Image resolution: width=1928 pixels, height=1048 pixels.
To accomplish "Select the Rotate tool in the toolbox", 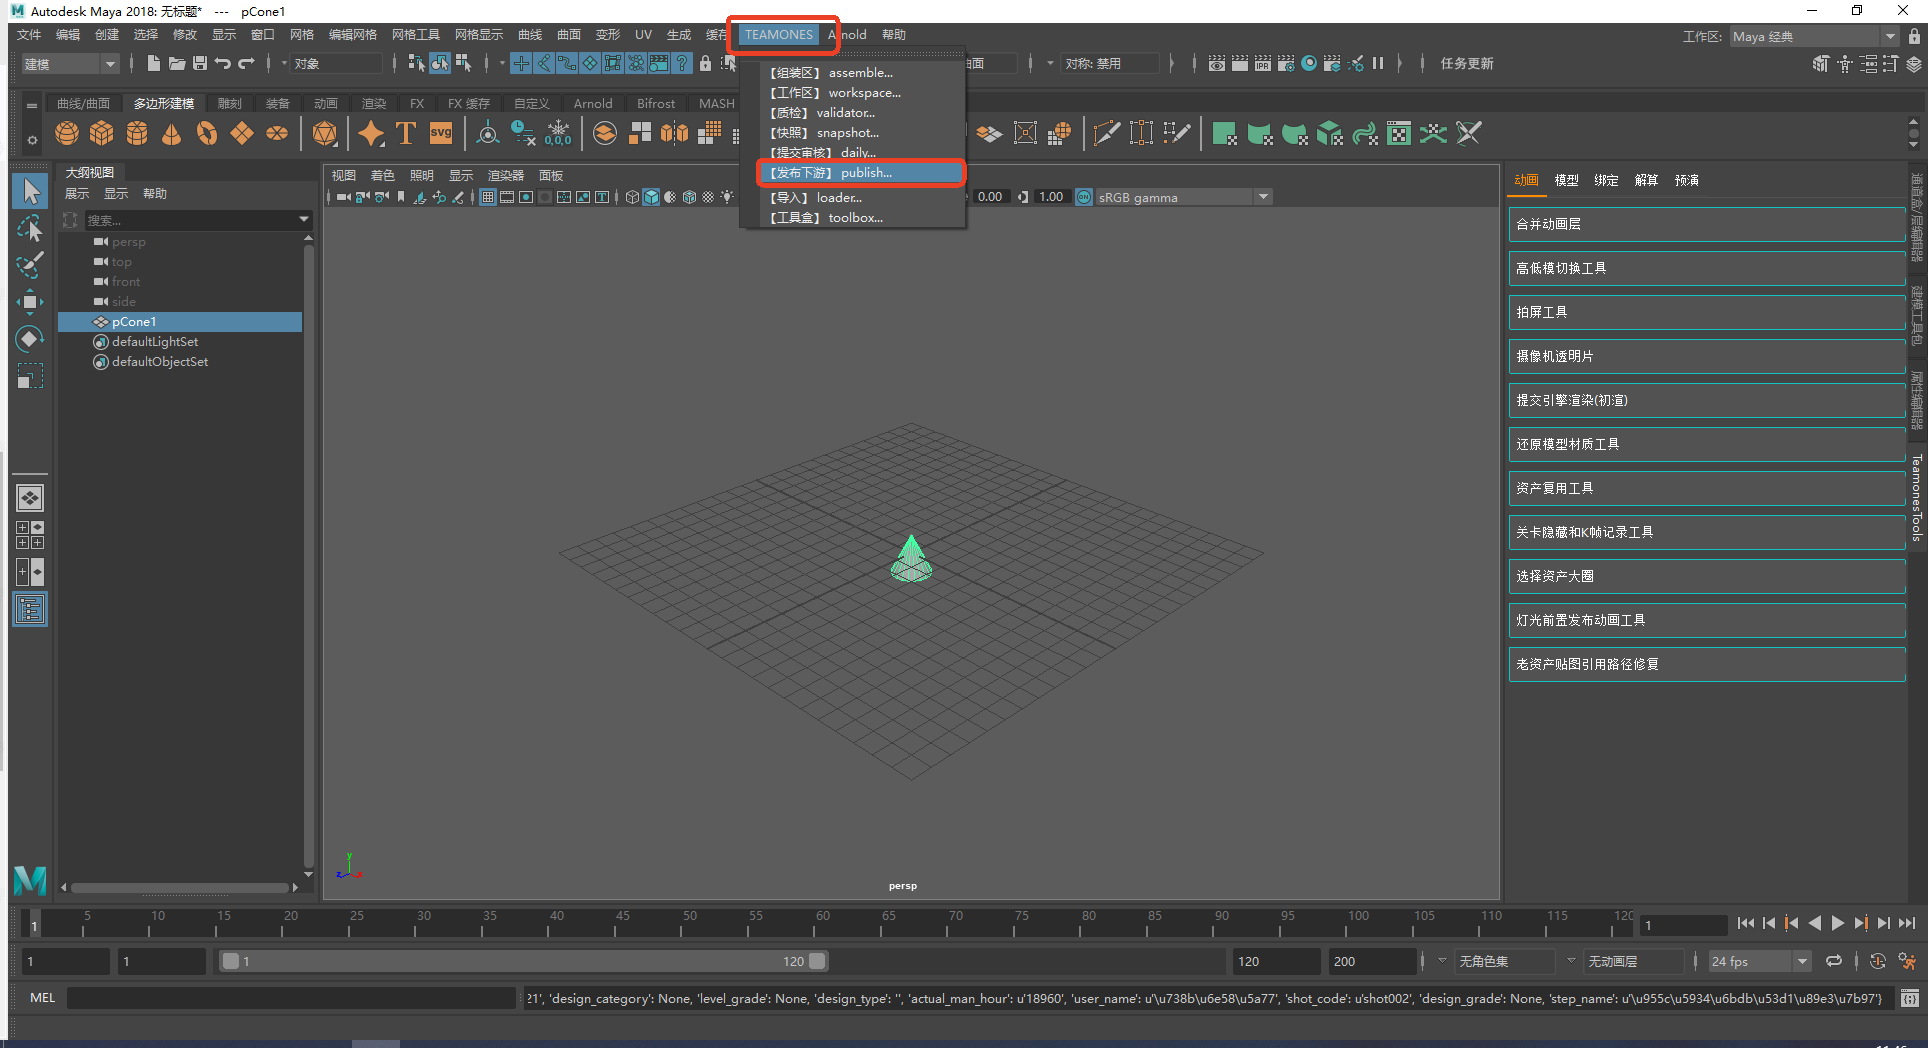I will click(30, 339).
